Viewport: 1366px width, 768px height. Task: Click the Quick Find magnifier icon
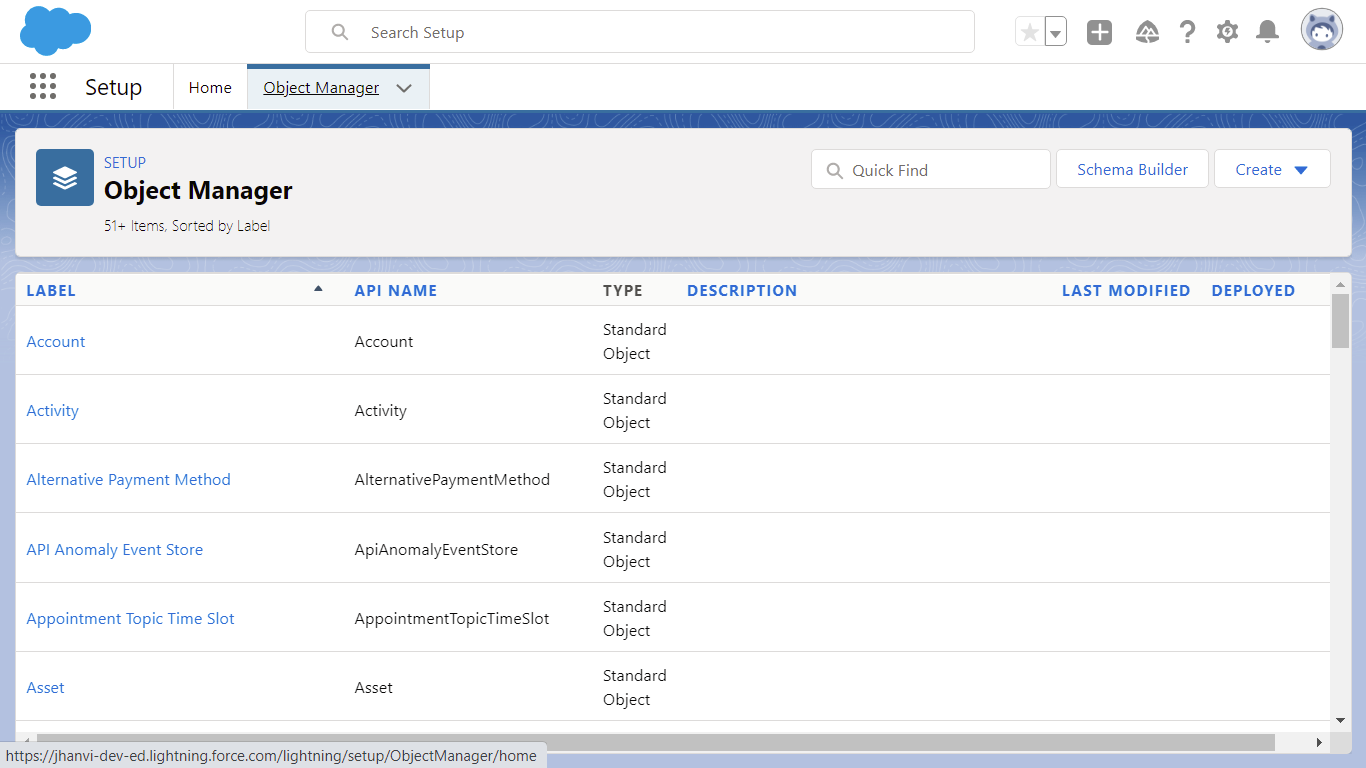[x=835, y=171]
